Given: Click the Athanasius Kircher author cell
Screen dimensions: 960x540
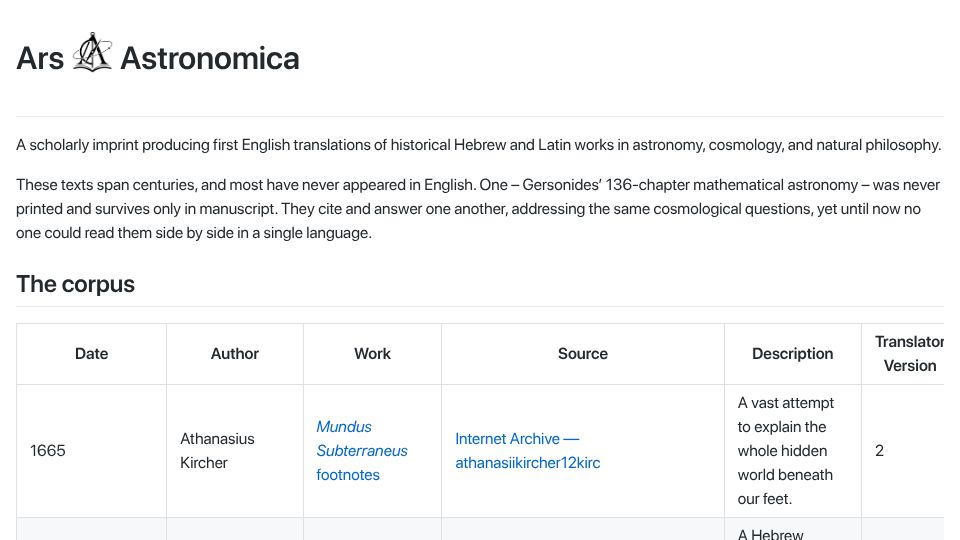Looking at the screenshot, I should click(x=234, y=451).
